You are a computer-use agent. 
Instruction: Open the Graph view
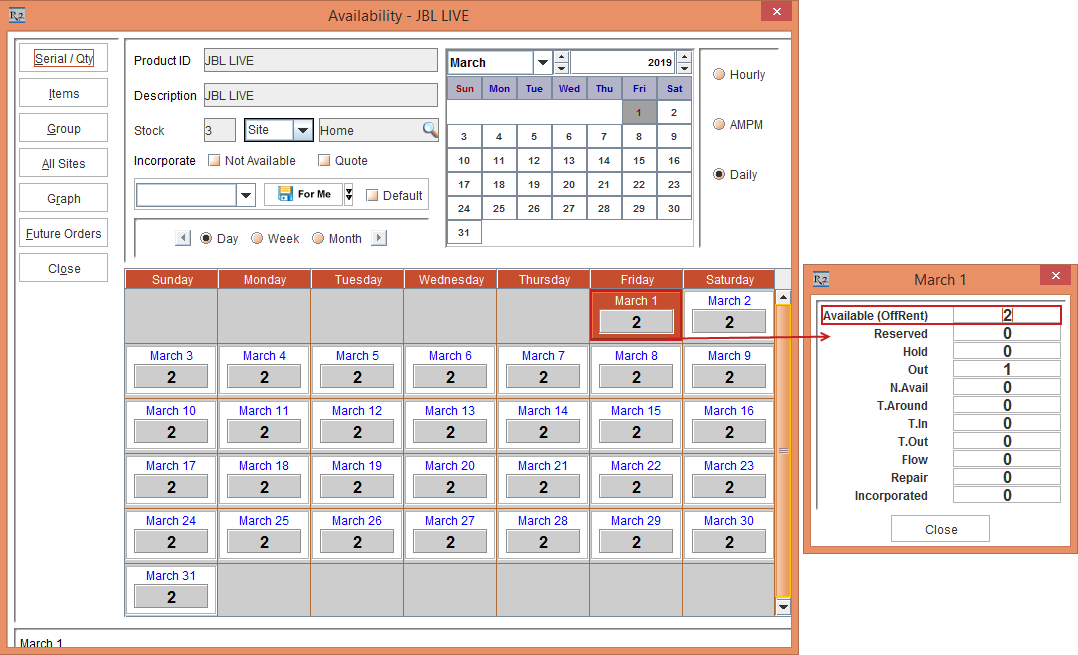(63, 199)
